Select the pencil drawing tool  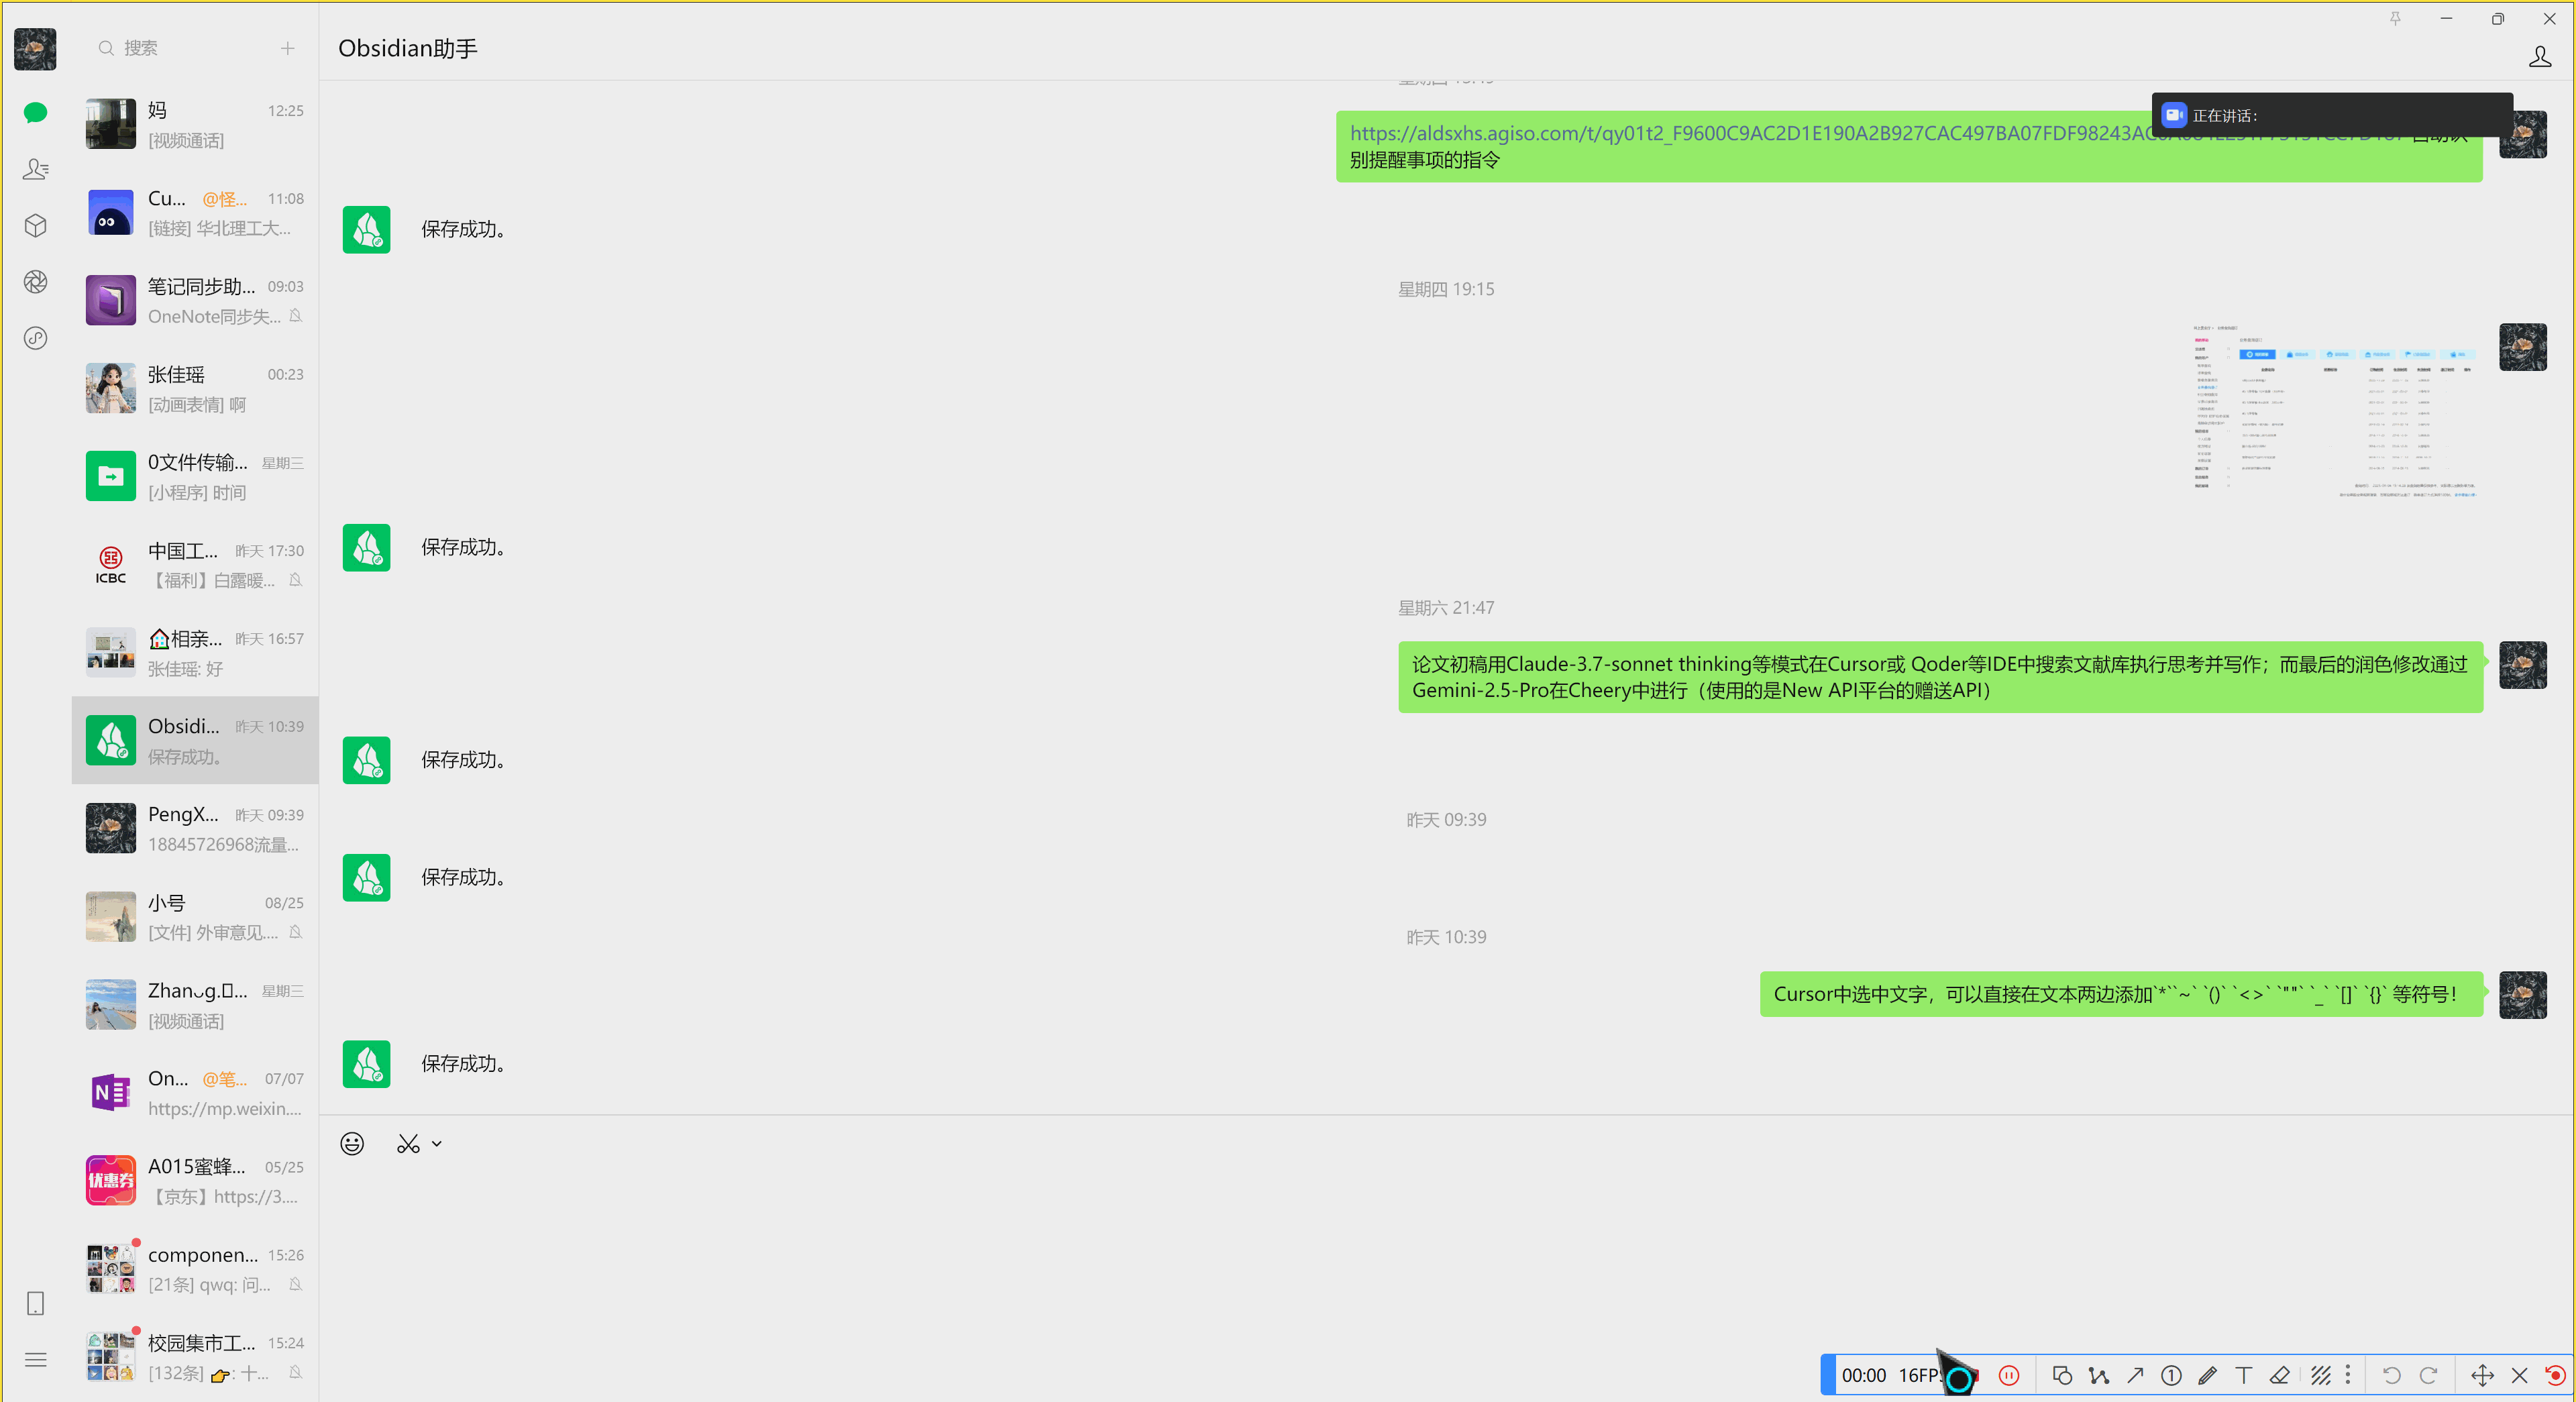(2207, 1376)
